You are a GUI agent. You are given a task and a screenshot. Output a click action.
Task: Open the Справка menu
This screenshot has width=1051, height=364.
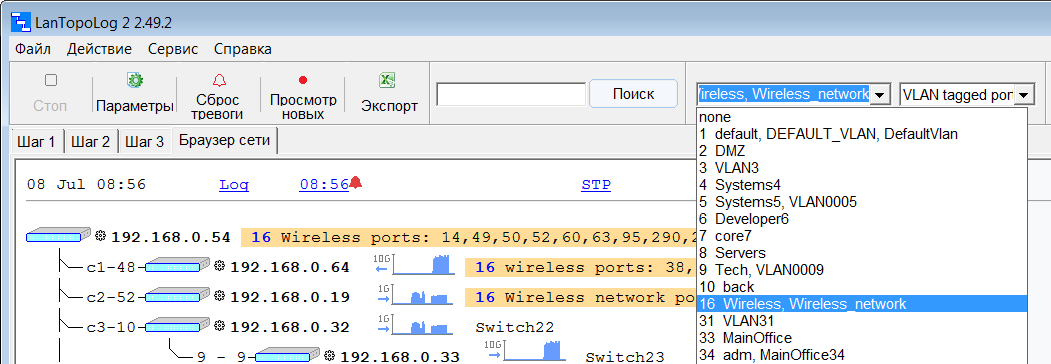point(243,49)
